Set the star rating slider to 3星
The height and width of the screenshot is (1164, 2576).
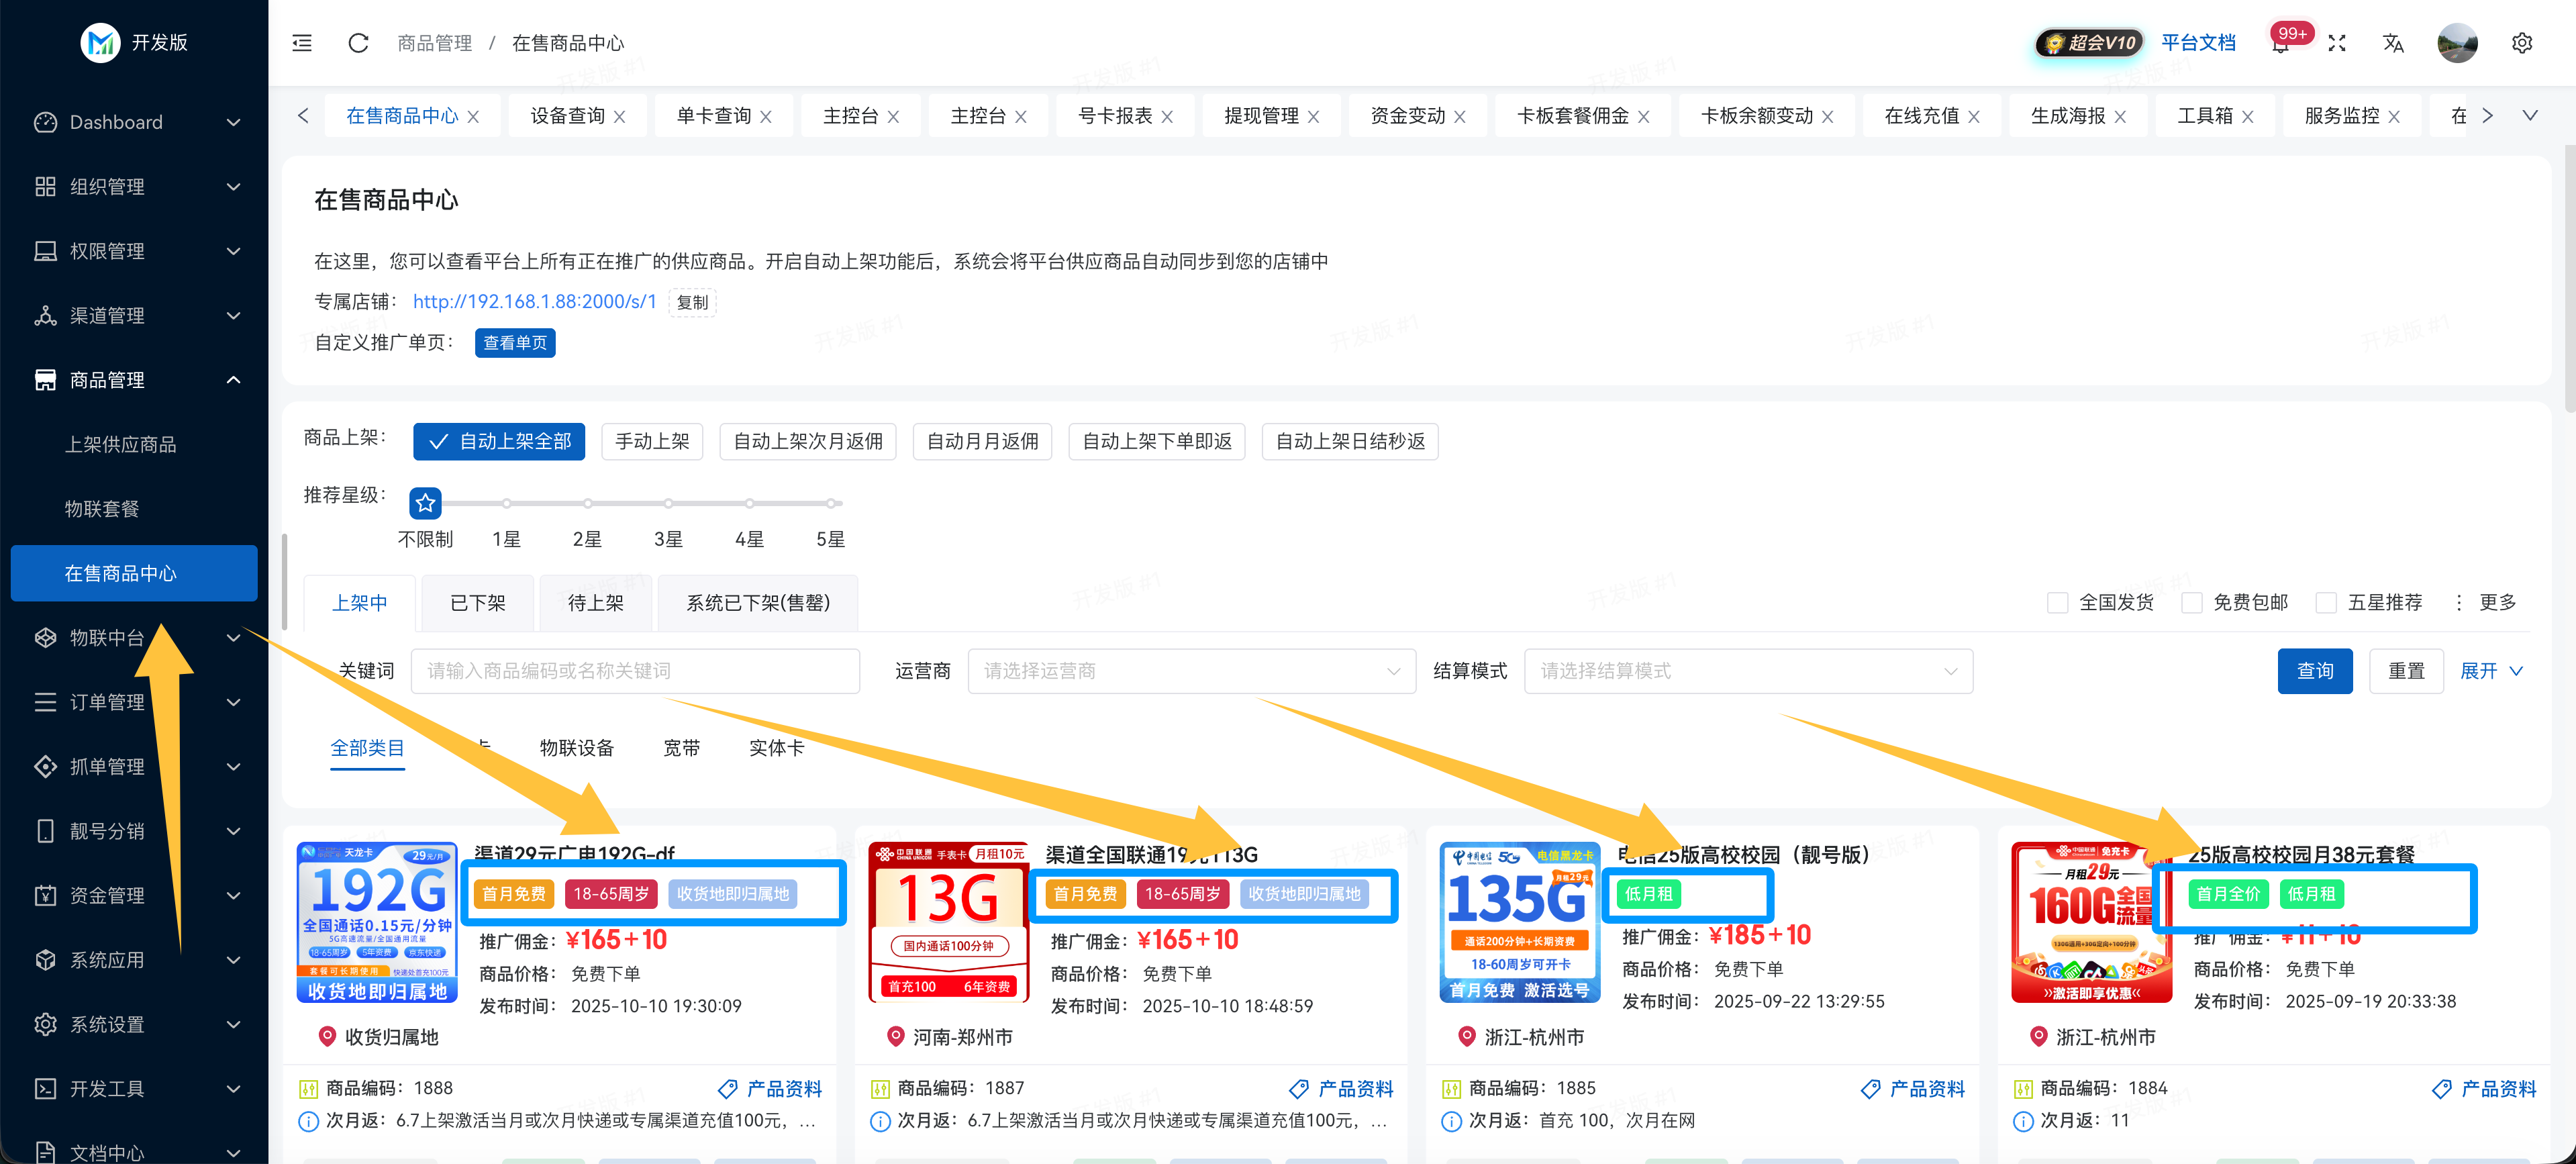[x=668, y=504]
